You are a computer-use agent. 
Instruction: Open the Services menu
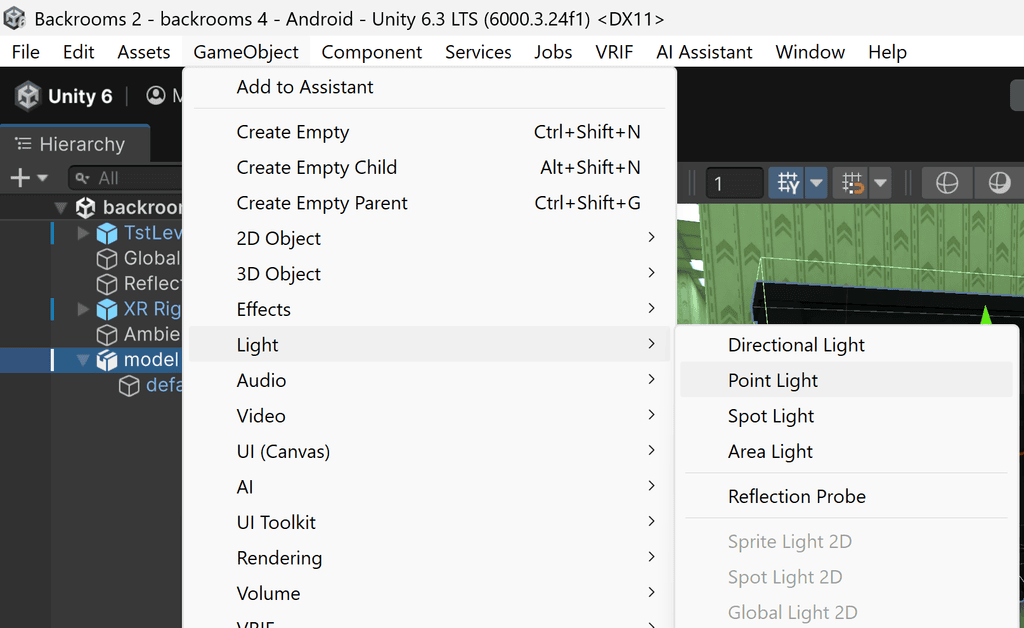(x=478, y=52)
